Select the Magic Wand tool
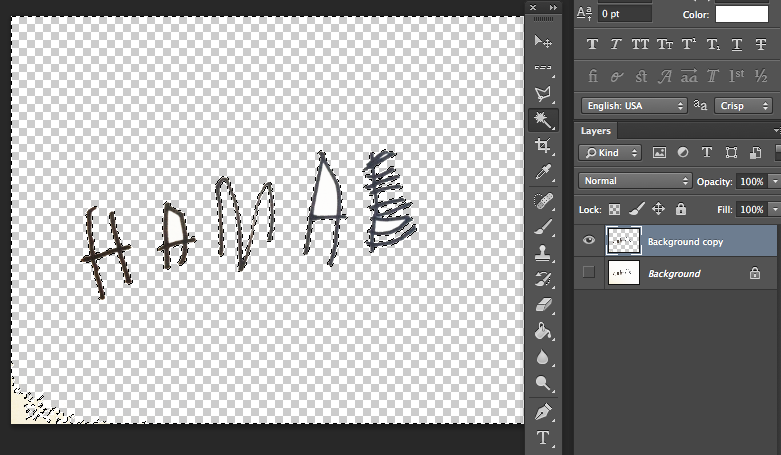The height and width of the screenshot is (455, 781). tap(542, 120)
